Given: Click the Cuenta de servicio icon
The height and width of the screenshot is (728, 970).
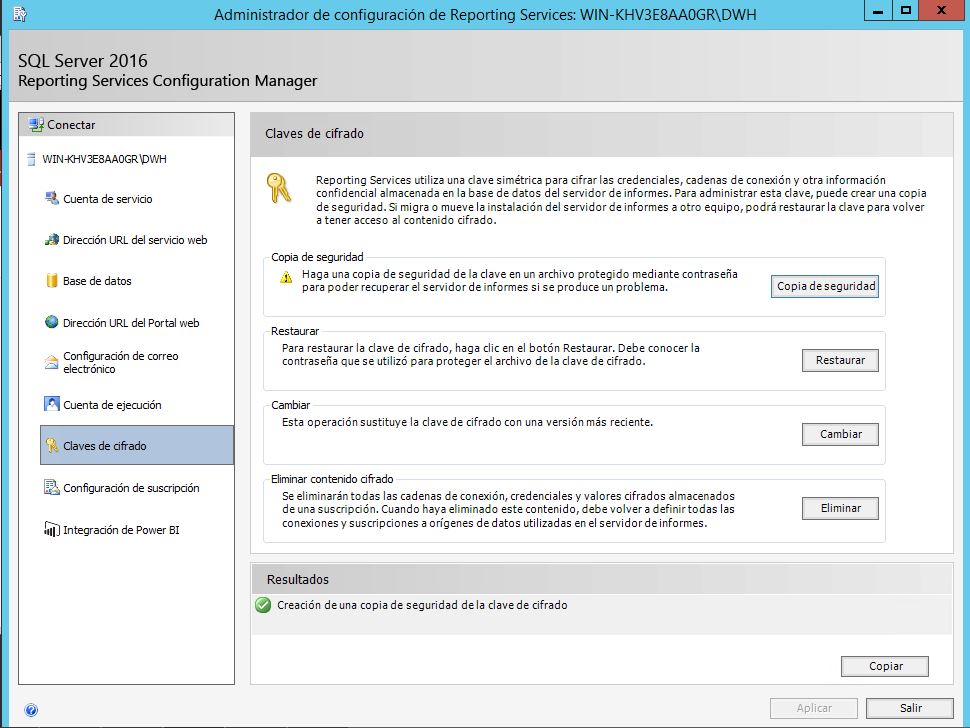Looking at the screenshot, I should (x=52, y=199).
